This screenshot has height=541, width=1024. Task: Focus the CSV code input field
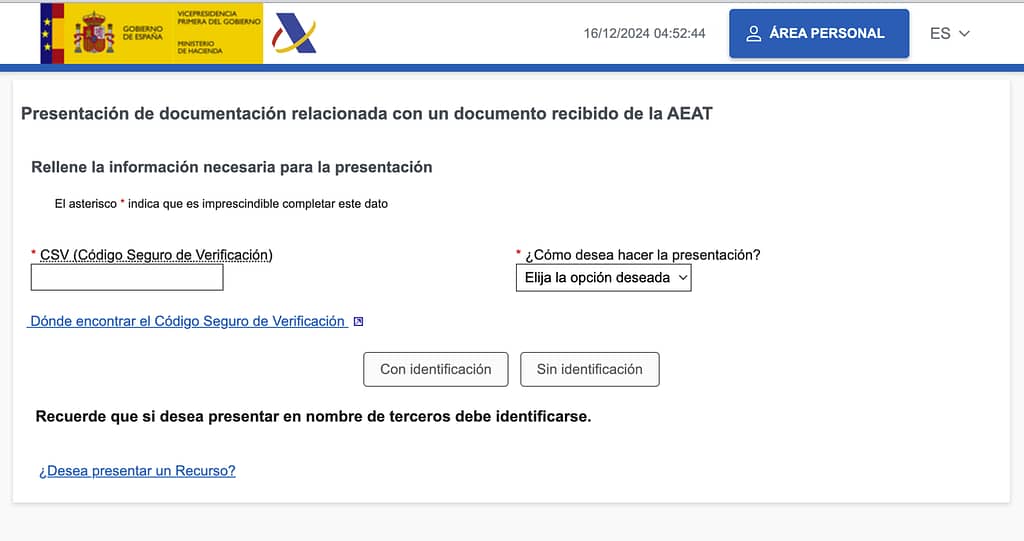[127, 277]
